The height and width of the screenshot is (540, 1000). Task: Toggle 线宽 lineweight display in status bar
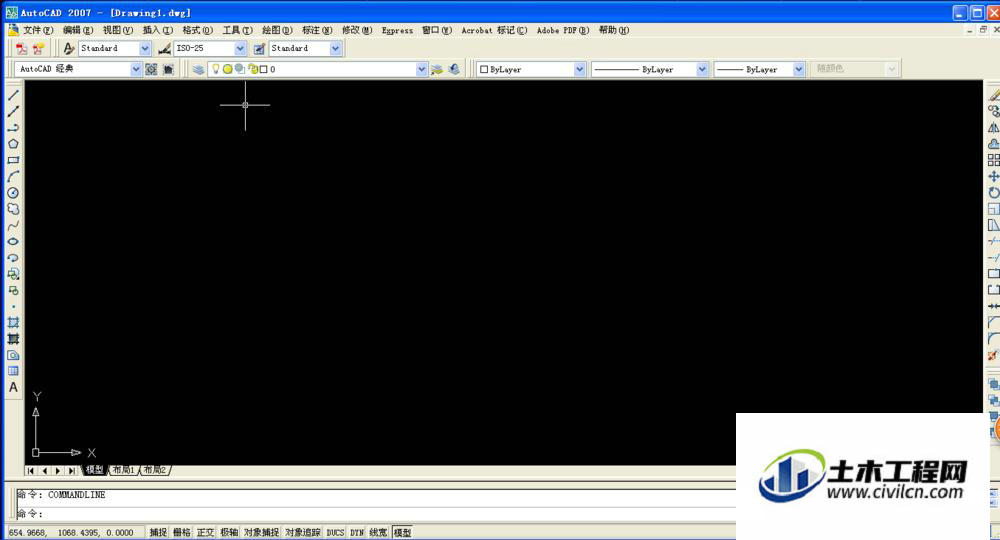point(378,532)
